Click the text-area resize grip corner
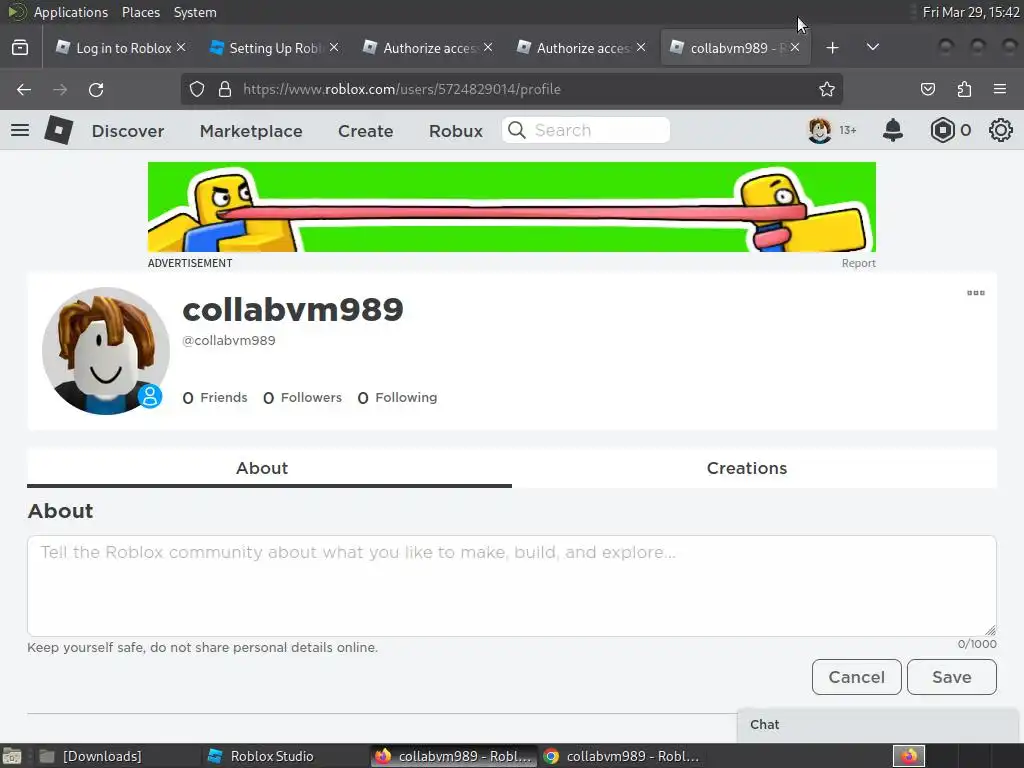This screenshot has width=1024, height=768. 990,630
